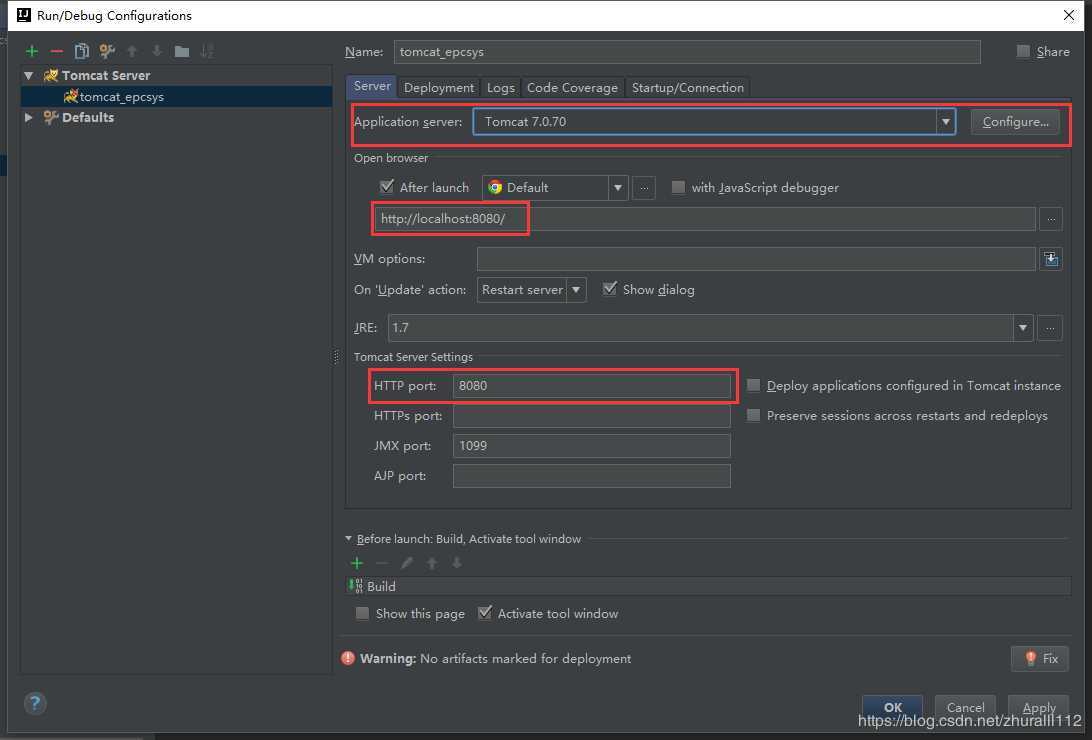Select tomcat_epcsys configuration in tree
1092x740 pixels.
coord(176,97)
